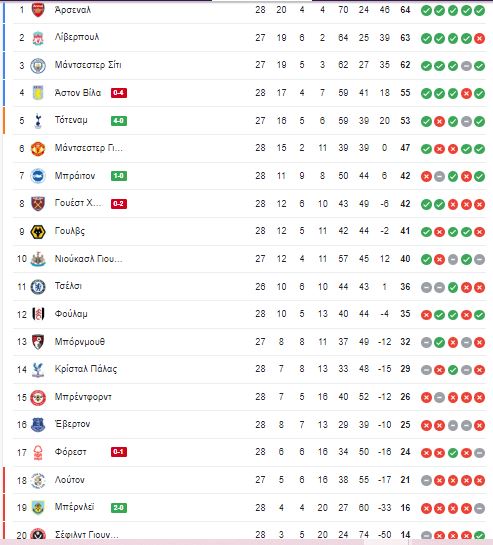Click the Crystal Palace eagle crest
Screen dimensions: 493x545
pyautogui.click(x=38, y=369)
